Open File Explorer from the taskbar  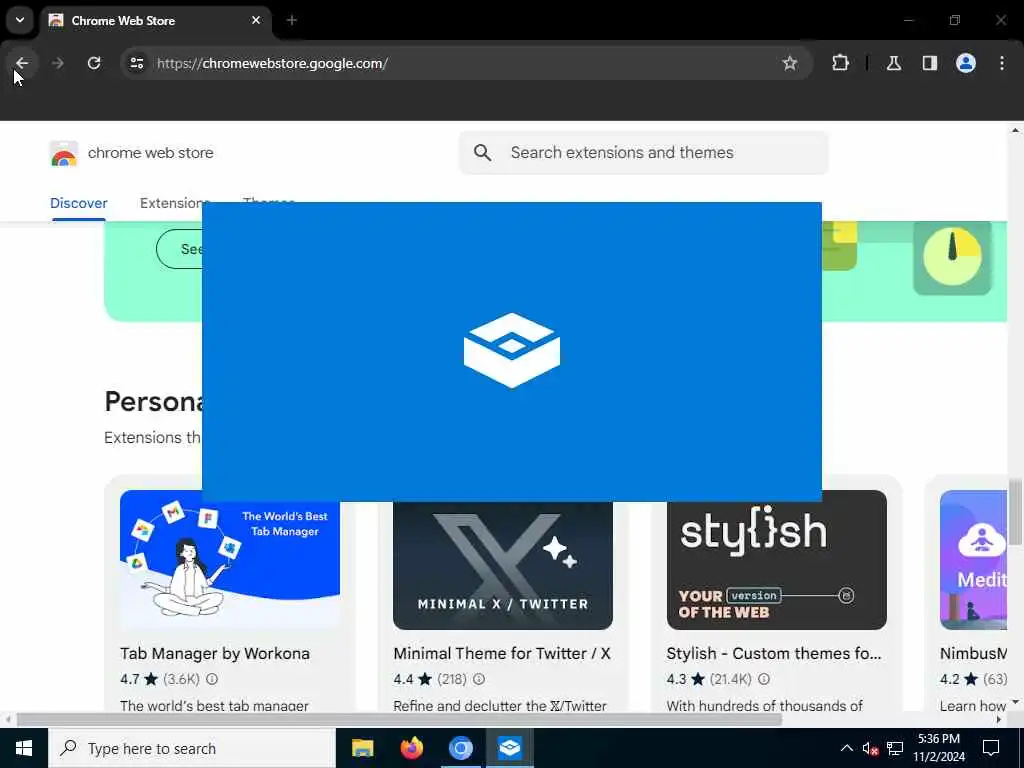(x=362, y=748)
